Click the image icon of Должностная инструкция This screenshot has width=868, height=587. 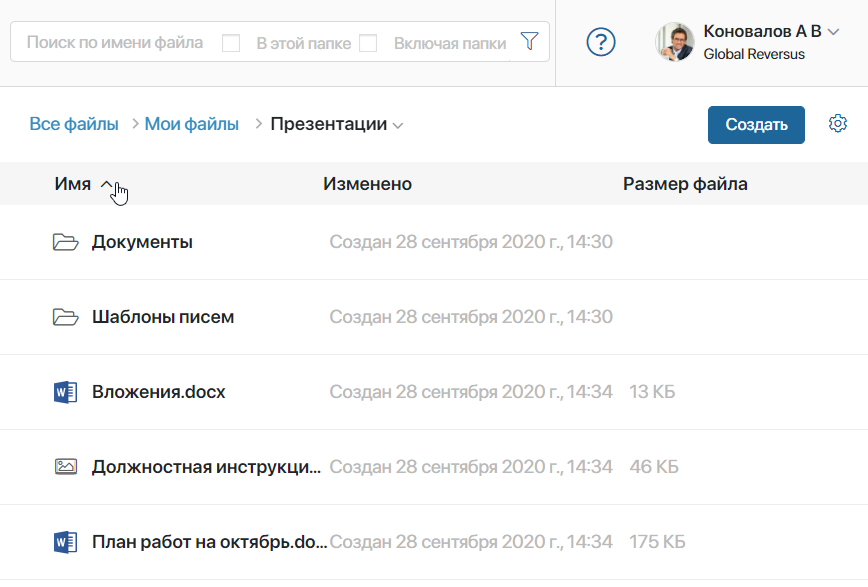[65, 467]
